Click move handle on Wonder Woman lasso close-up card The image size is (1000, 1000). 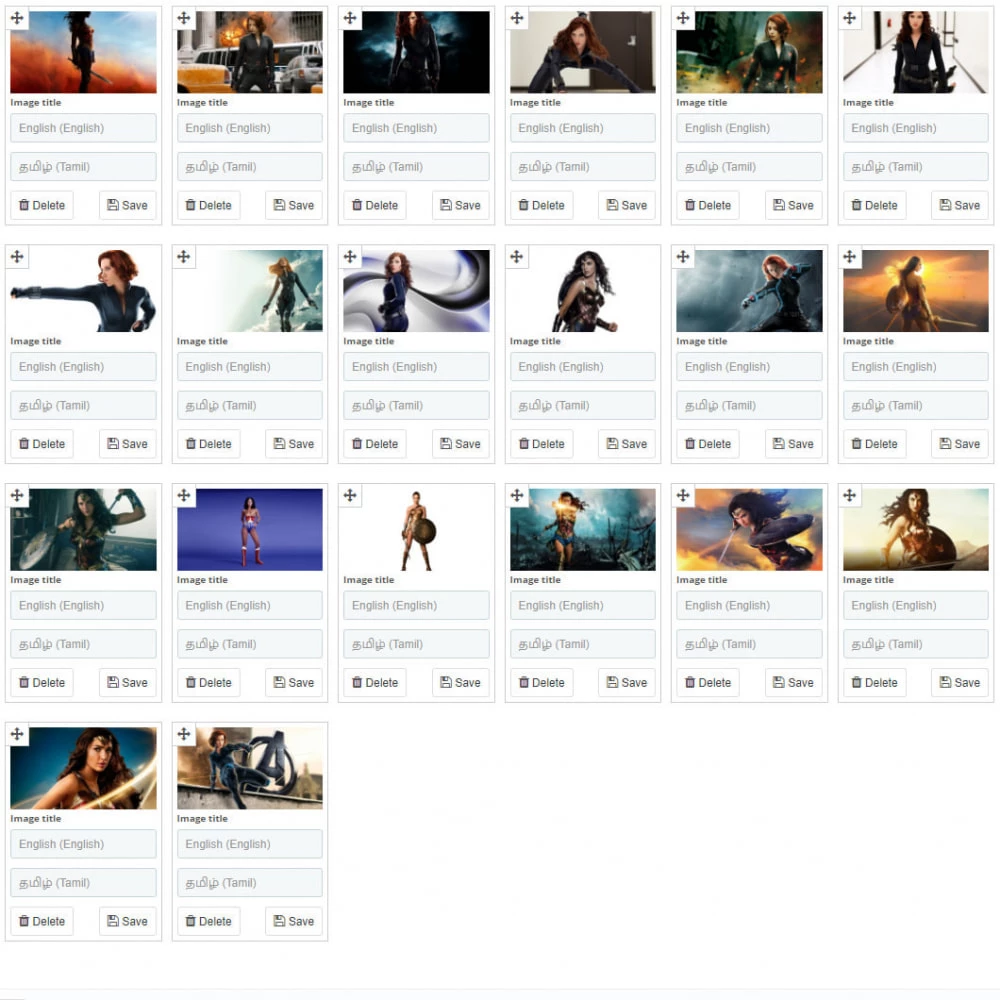(17, 734)
